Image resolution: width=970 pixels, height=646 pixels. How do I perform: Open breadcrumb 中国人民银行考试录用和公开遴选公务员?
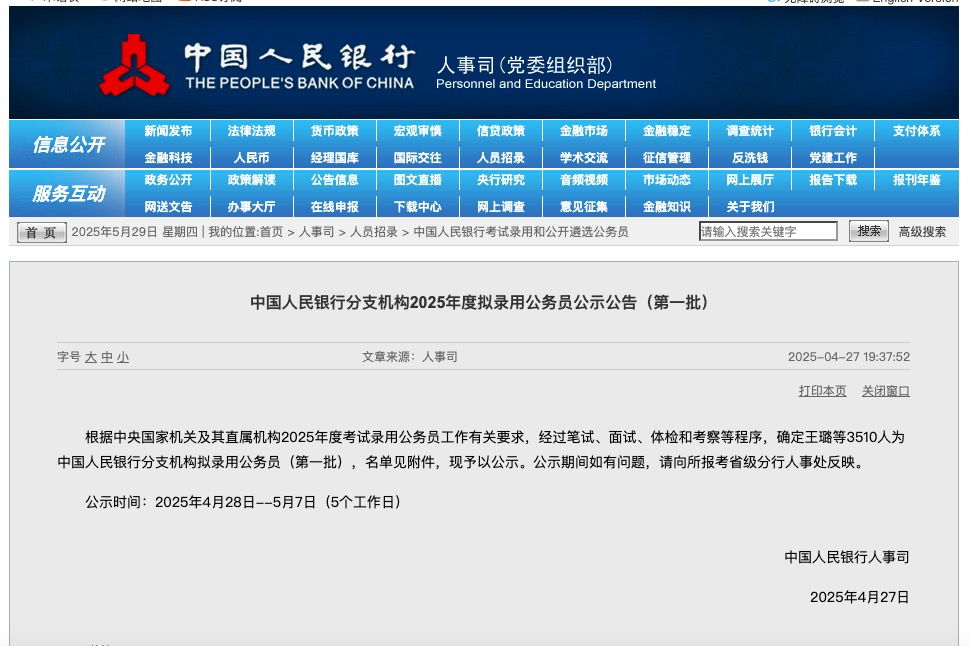[521, 232]
